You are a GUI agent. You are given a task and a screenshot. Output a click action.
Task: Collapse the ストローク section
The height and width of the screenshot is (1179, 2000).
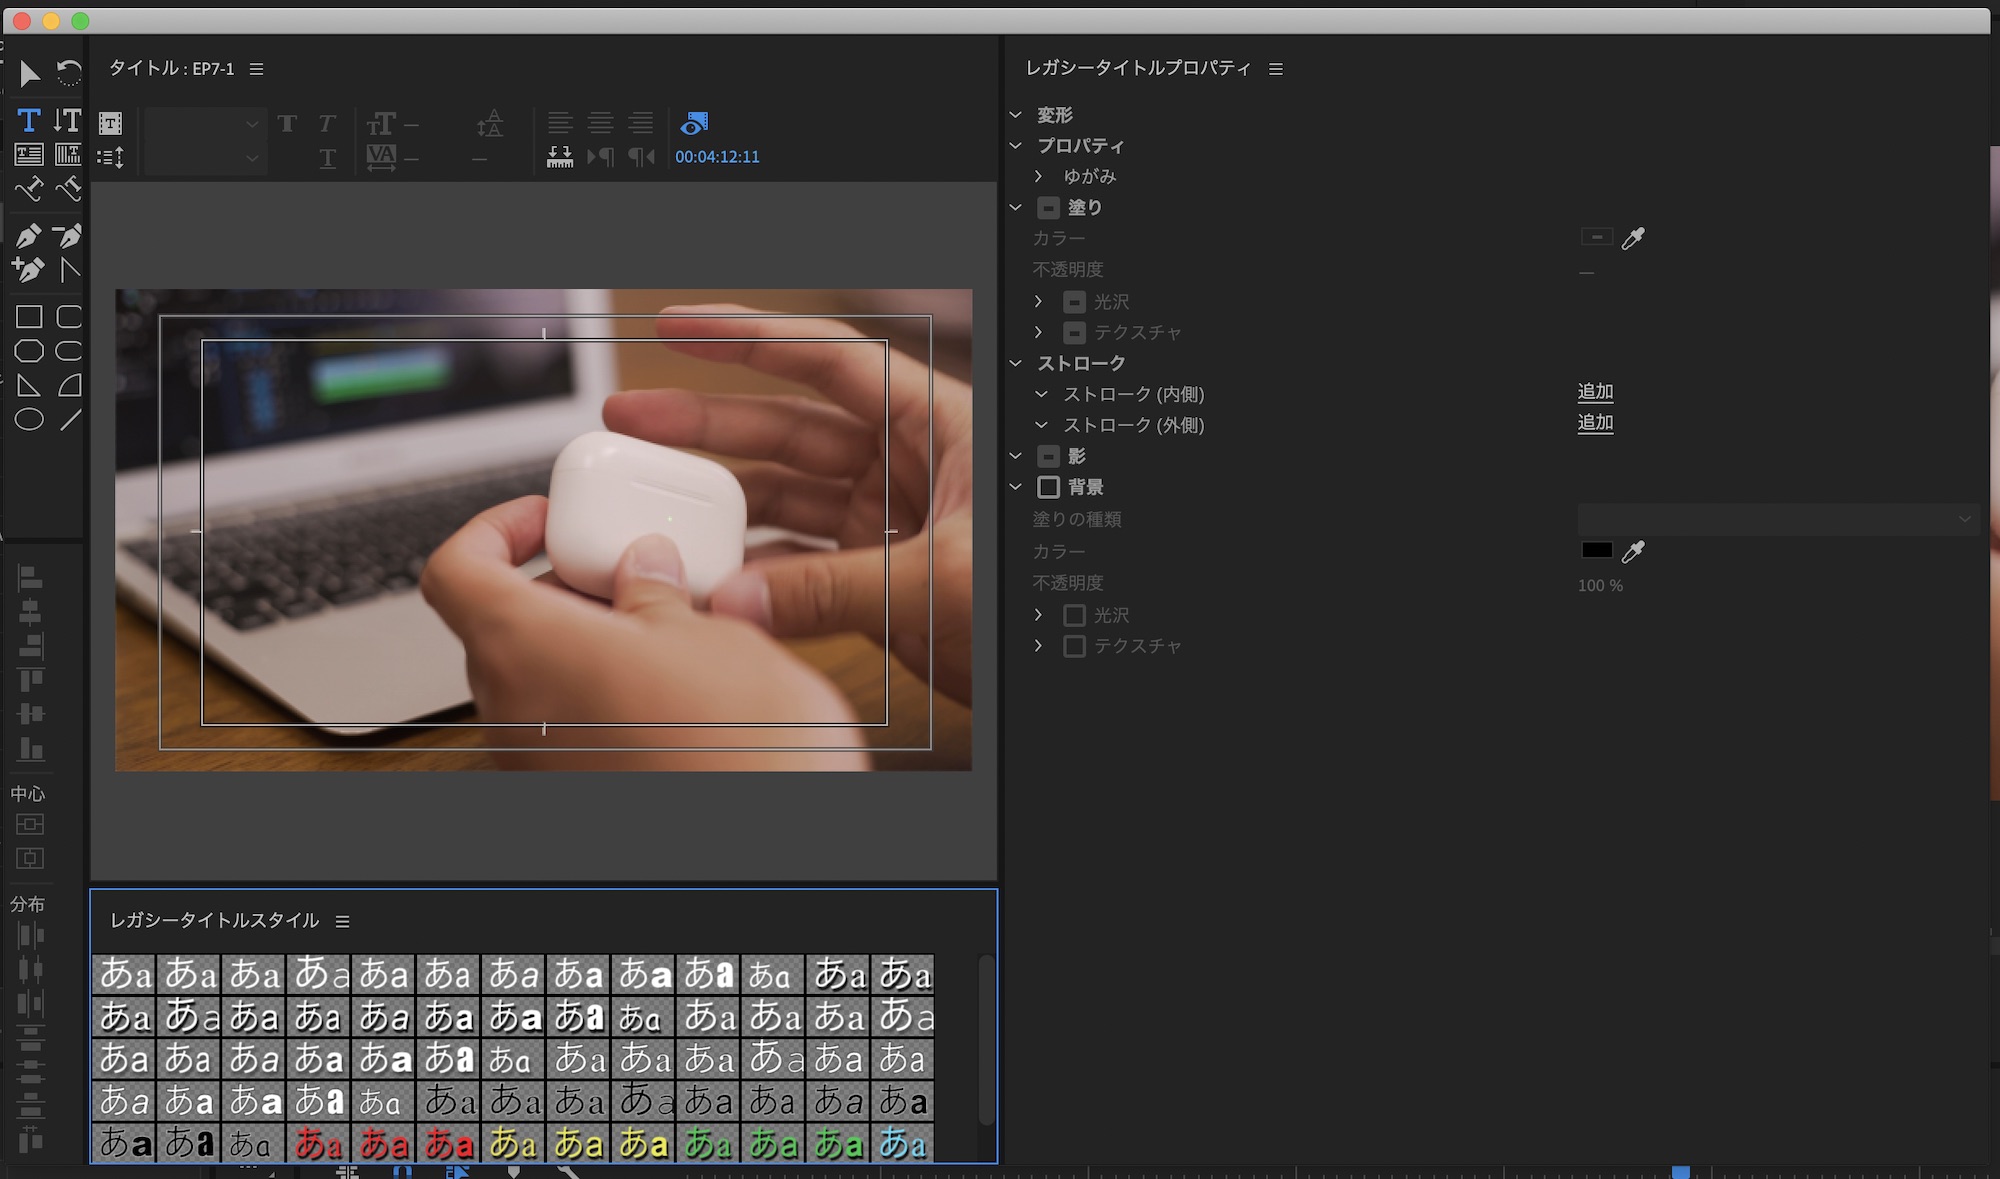1016,363
